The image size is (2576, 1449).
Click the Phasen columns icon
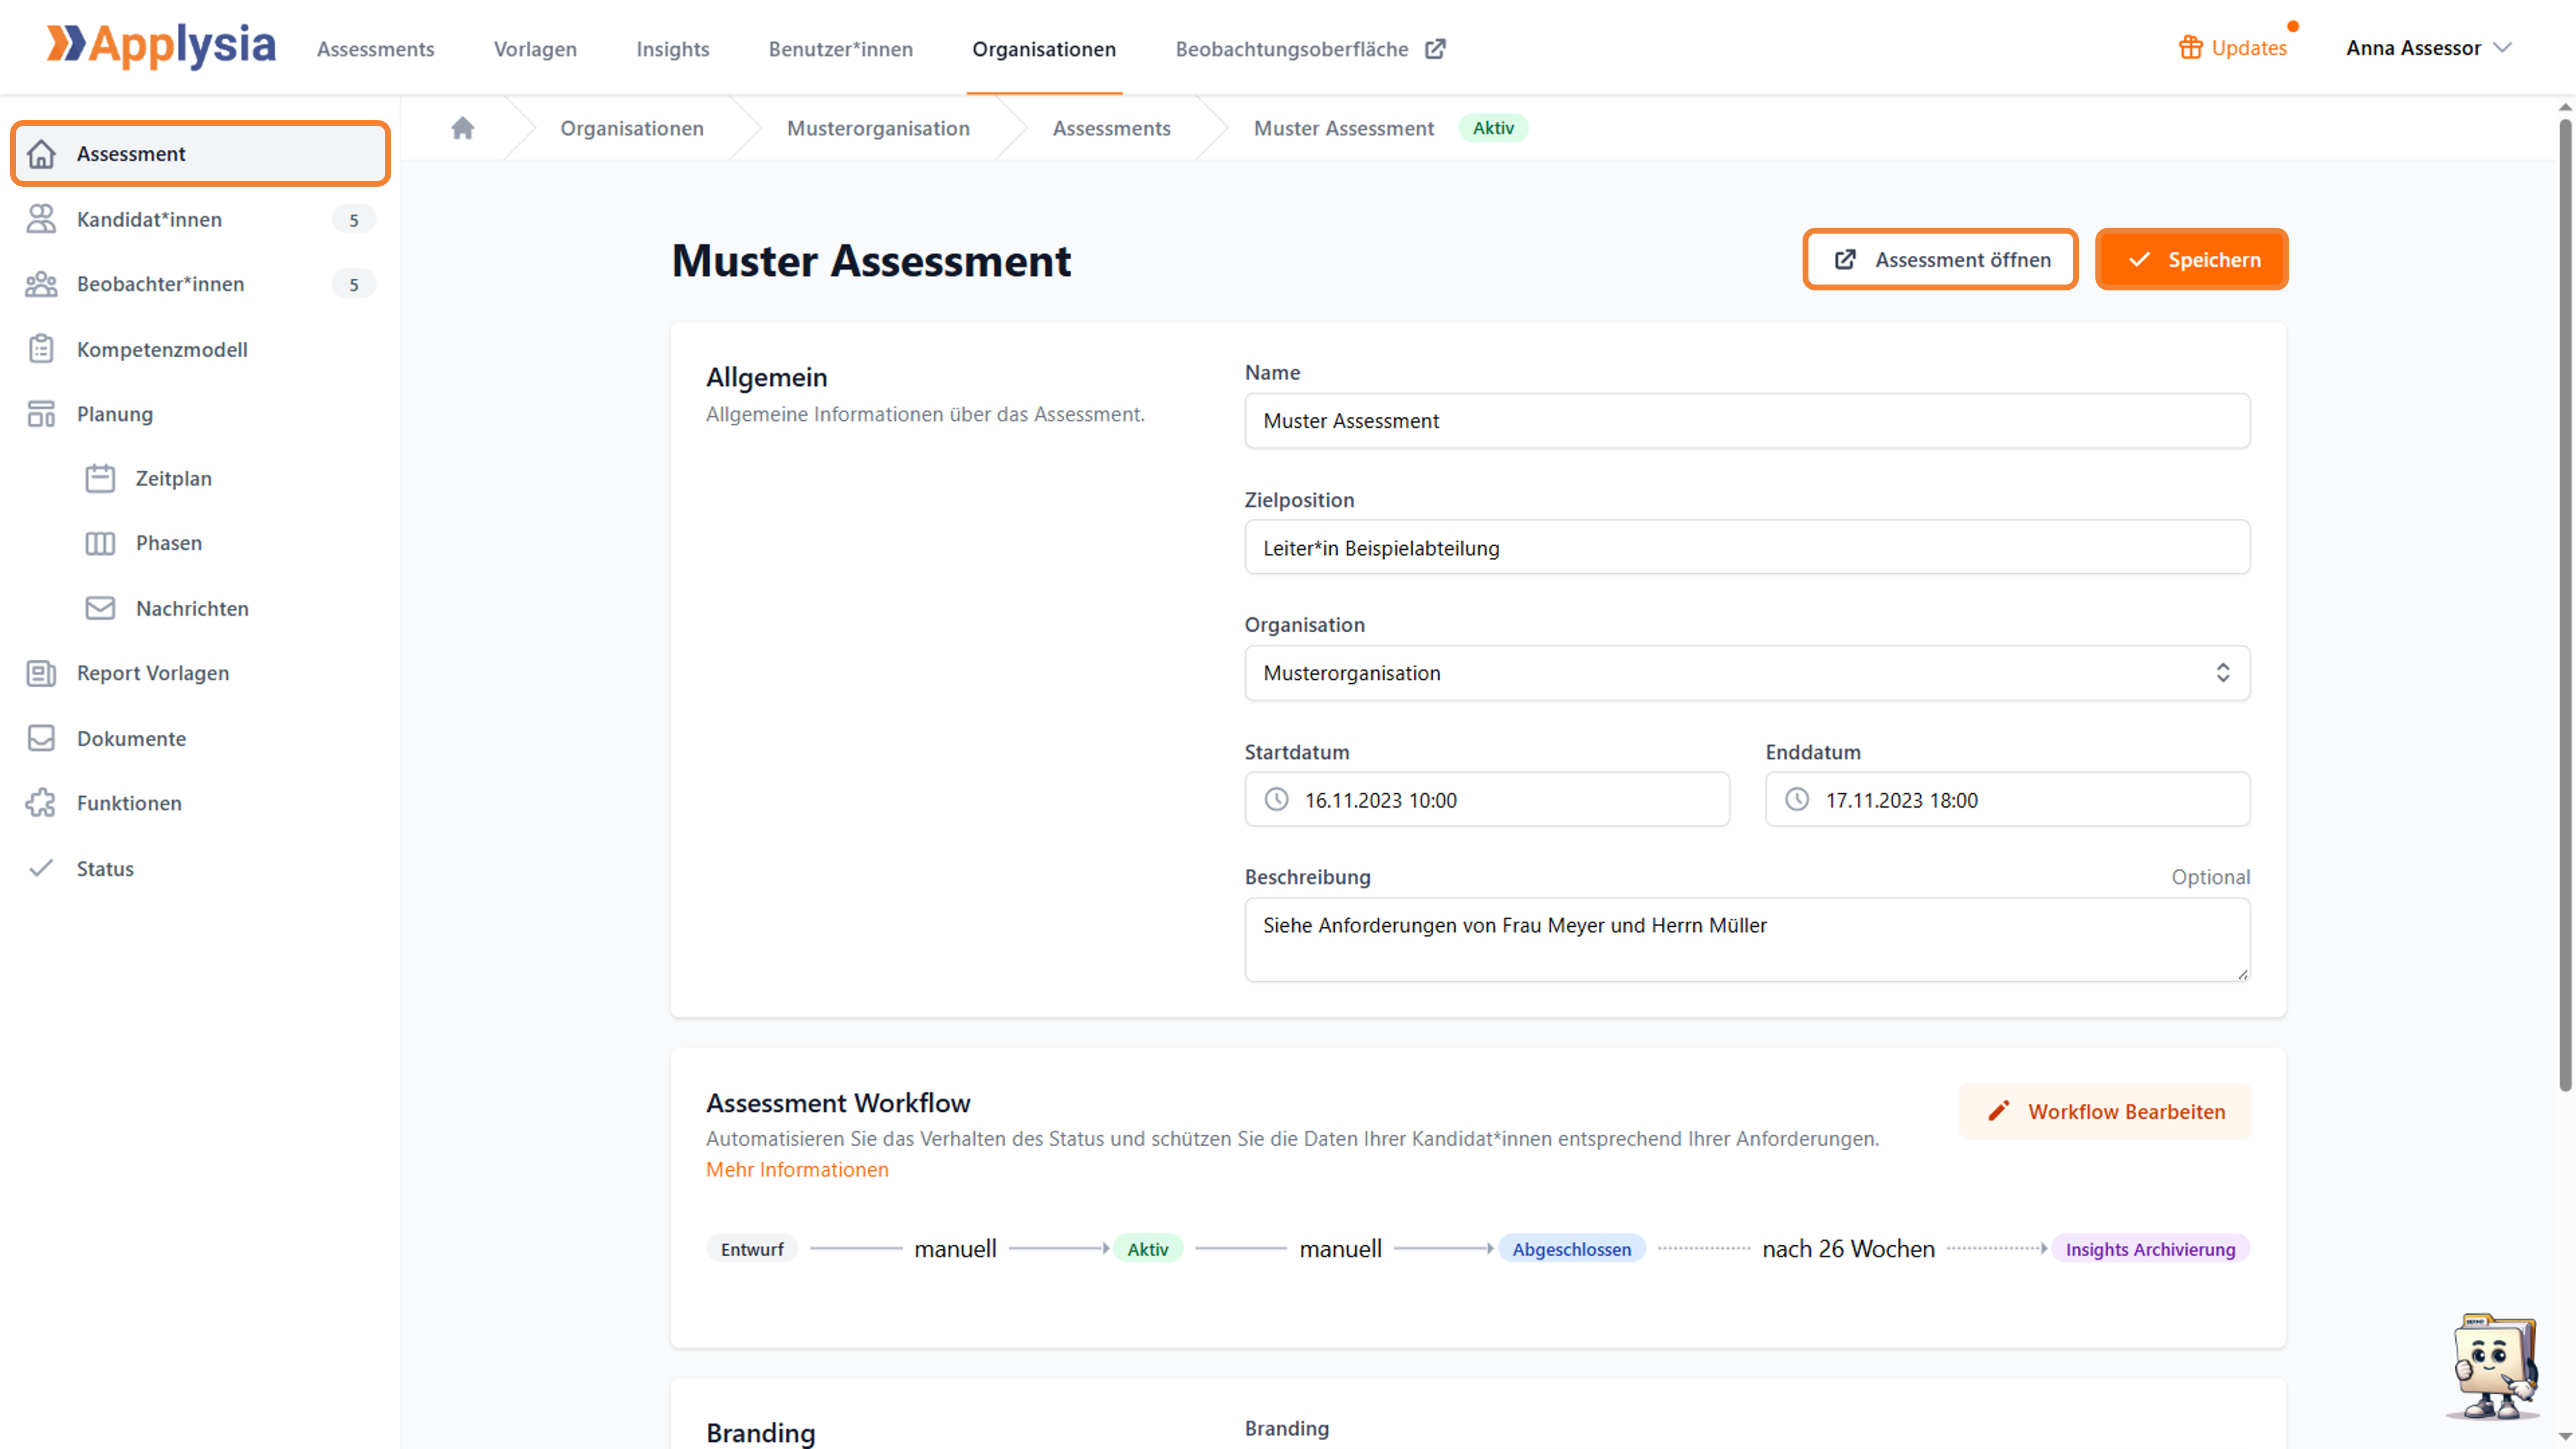pos(100,543)
